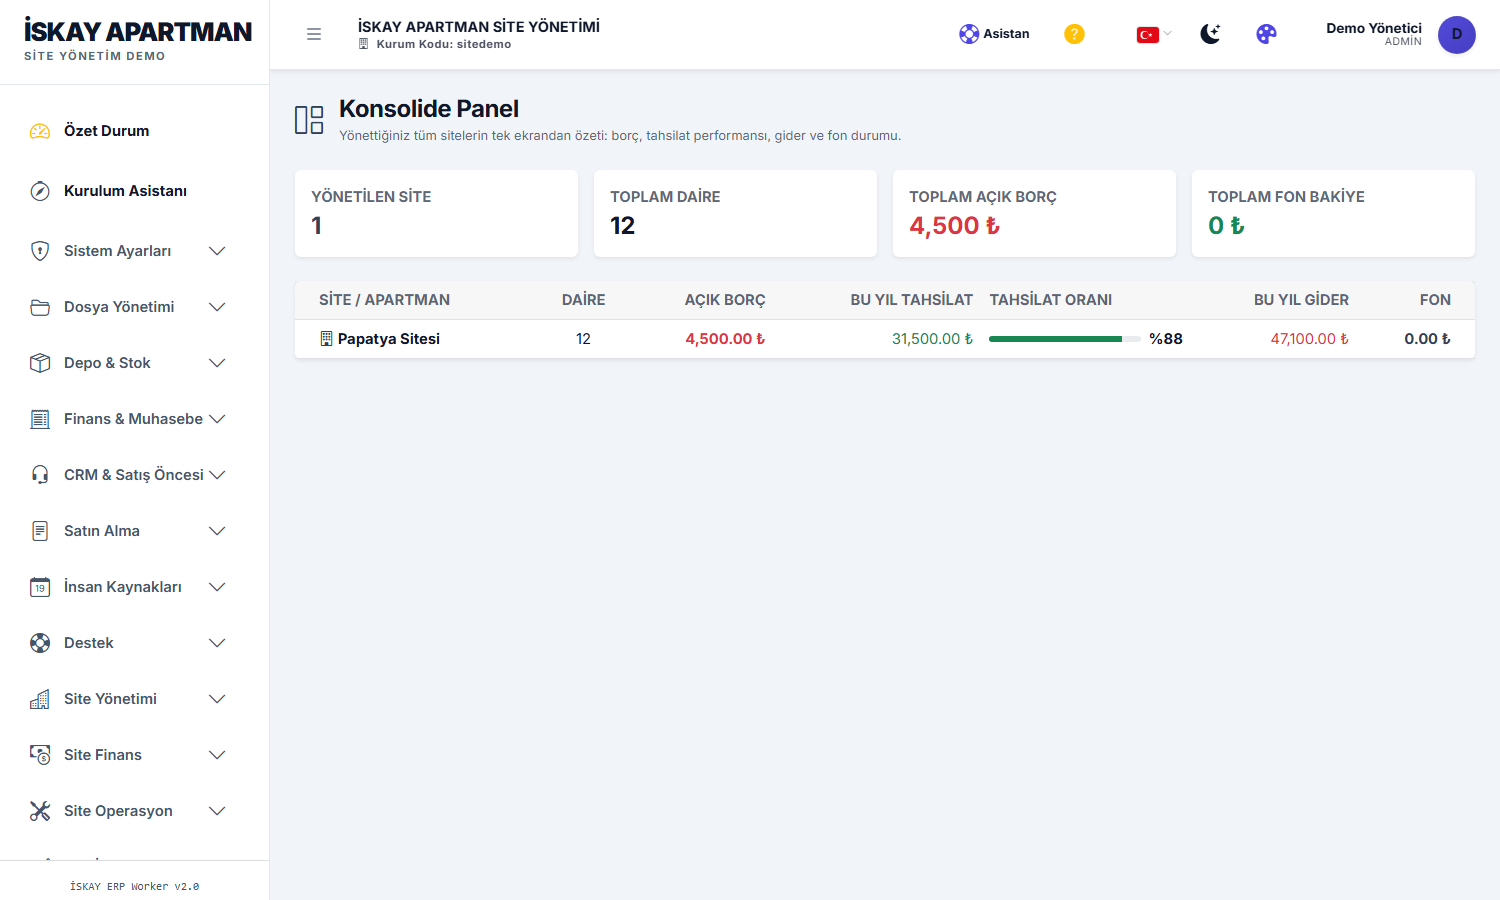This screenshot has width=1500, height=900.
Task: Click the user avatar D circle
Action: (x=1456, y=34)
